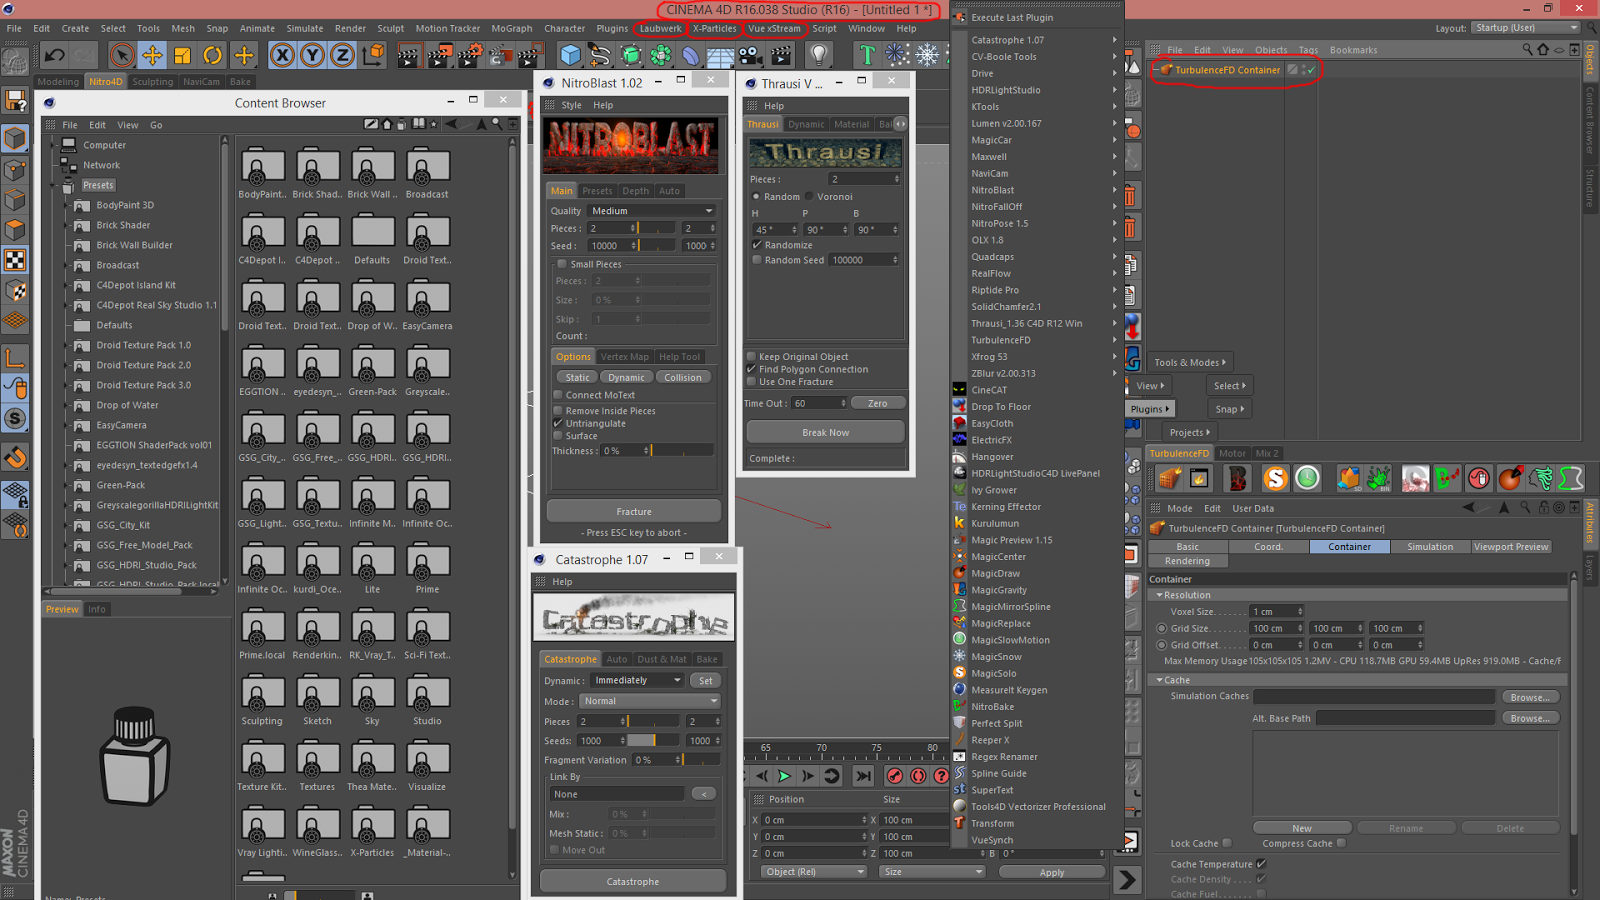Toggle the Cache Temperature checkbox
This screenshot has height=900, width=1600.
1261,864
